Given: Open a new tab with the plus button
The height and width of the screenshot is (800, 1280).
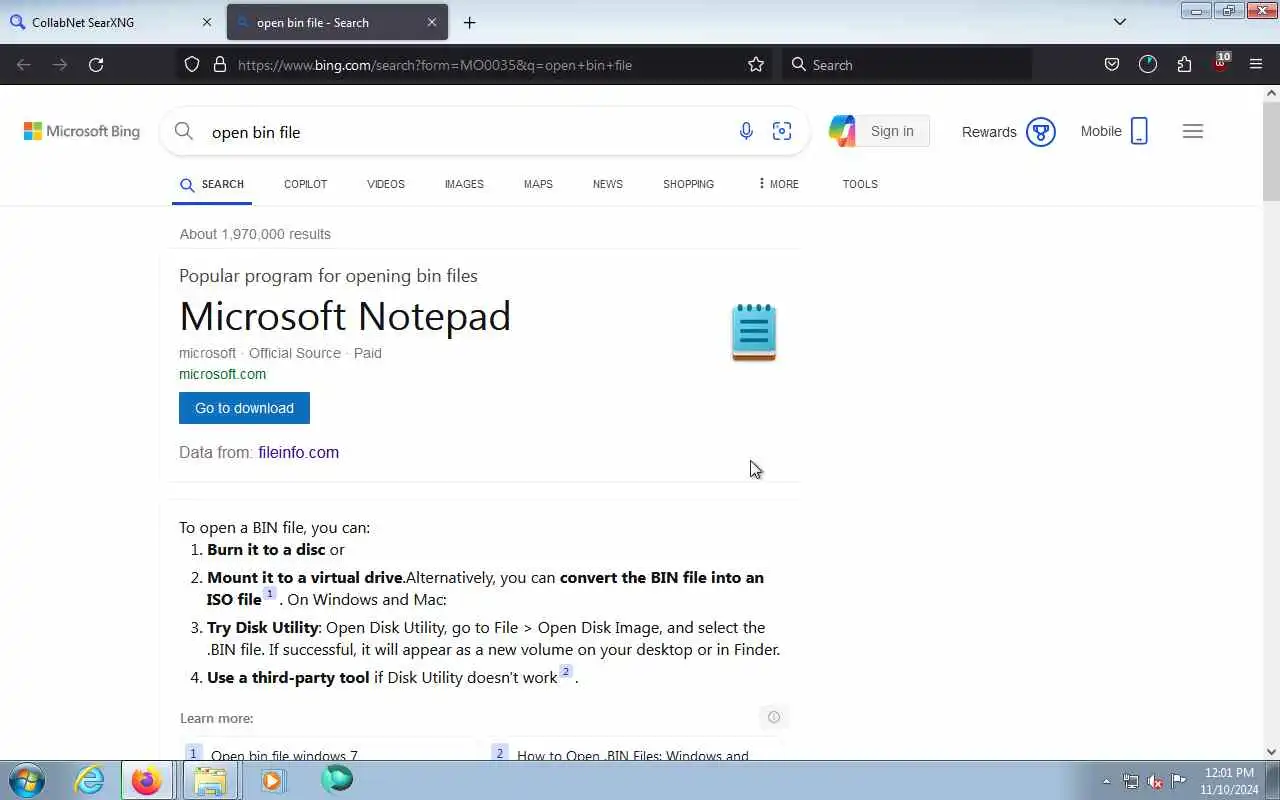Looking at the screenshot, I should point(469,22).
